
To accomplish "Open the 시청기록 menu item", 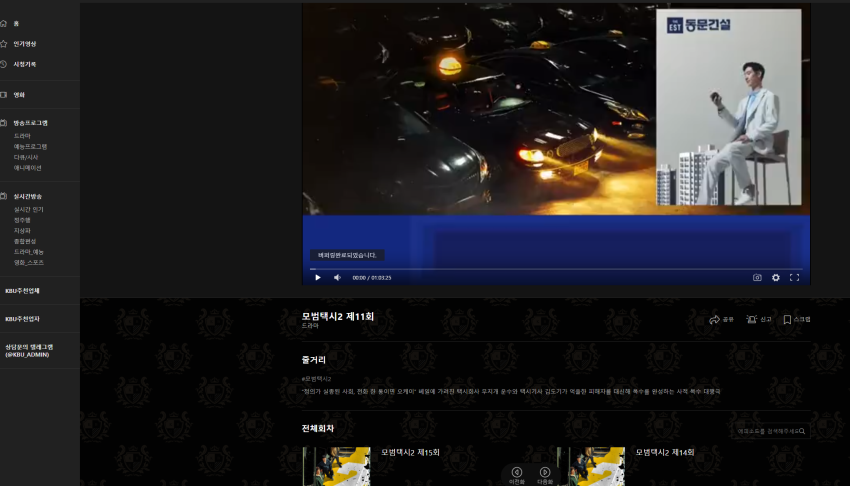I will coord(24,64).
